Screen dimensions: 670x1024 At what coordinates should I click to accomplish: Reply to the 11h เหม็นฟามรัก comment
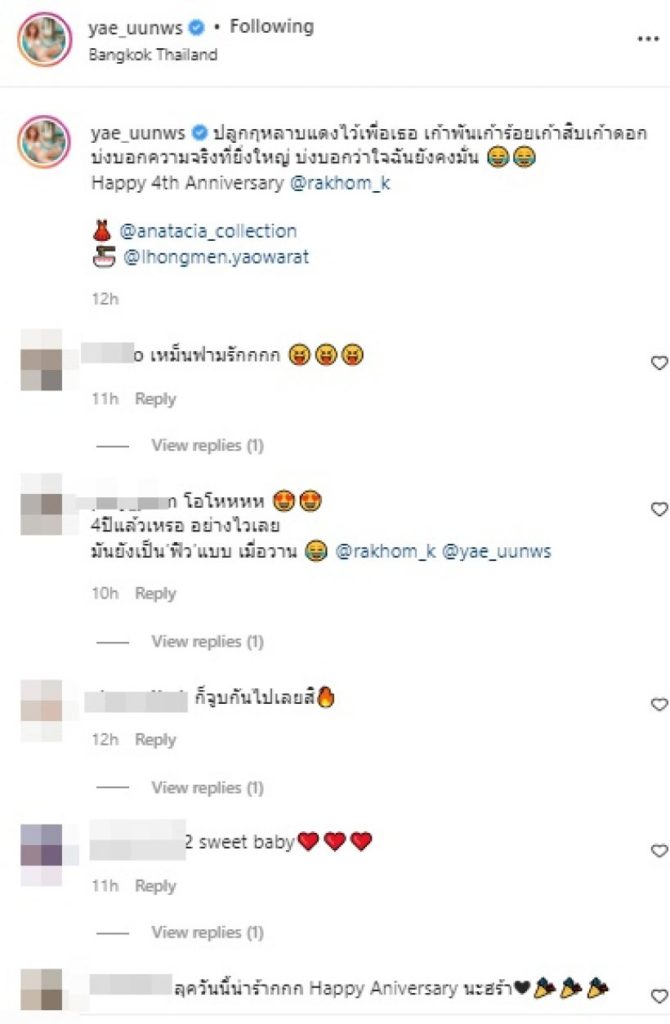point(155,398)
